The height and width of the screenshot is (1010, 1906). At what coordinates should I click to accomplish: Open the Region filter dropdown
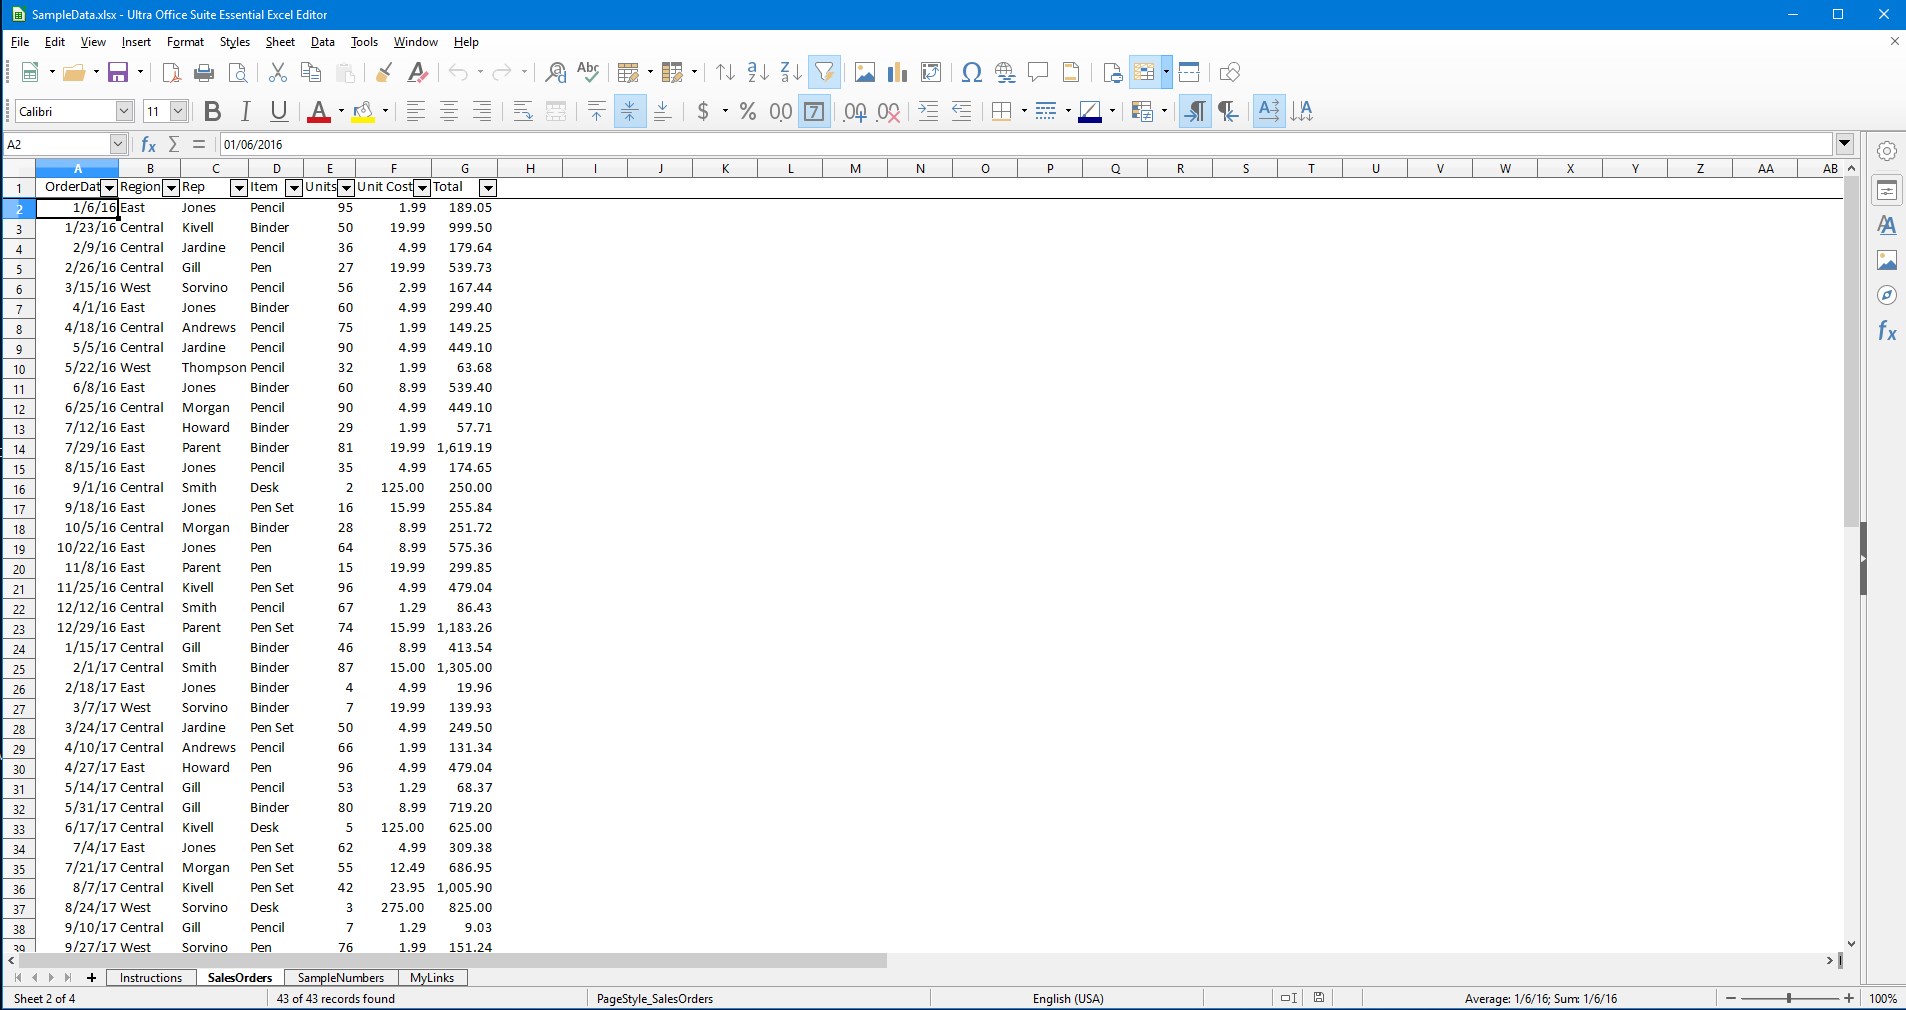click(x=171, y=188)
